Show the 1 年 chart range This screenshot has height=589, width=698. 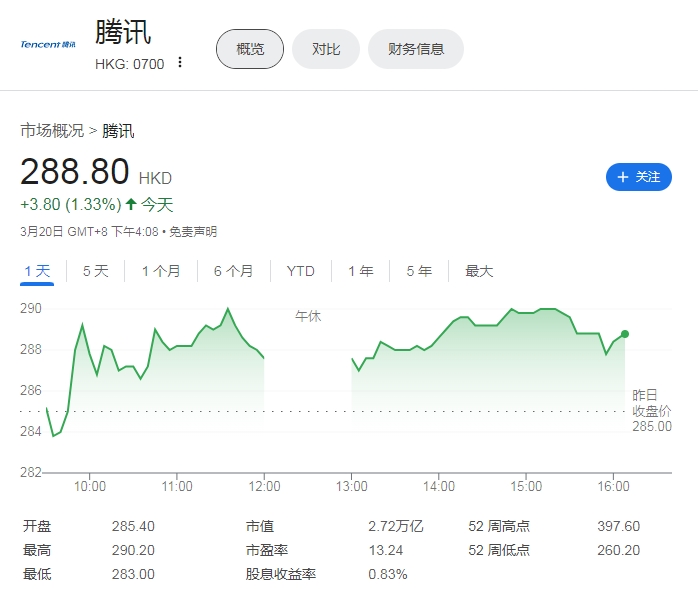[360, 271]
